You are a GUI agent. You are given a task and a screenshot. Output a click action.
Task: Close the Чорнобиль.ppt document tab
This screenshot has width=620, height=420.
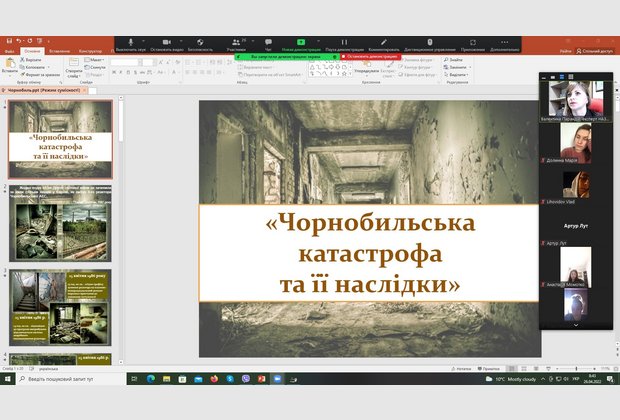[x=84, y=90]
